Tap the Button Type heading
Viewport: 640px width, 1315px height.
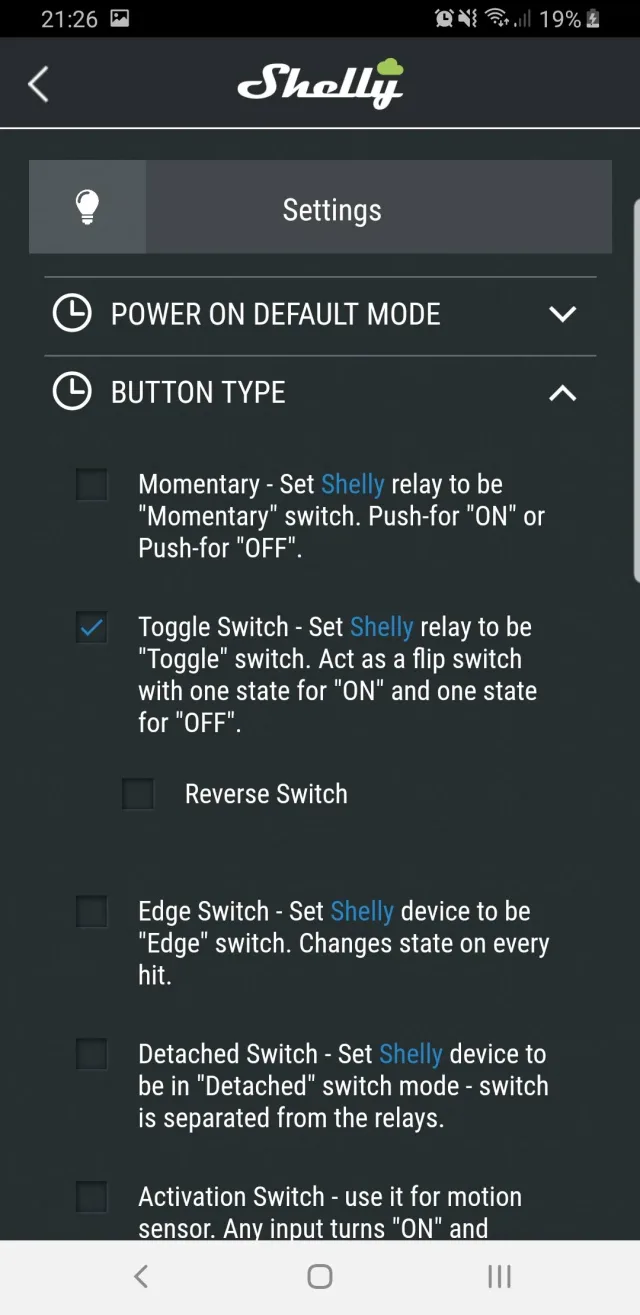click(x=198, y=392)
